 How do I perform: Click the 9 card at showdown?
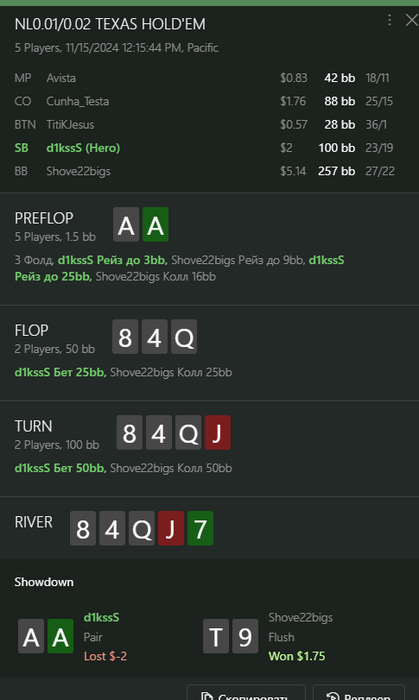point(245,636)
